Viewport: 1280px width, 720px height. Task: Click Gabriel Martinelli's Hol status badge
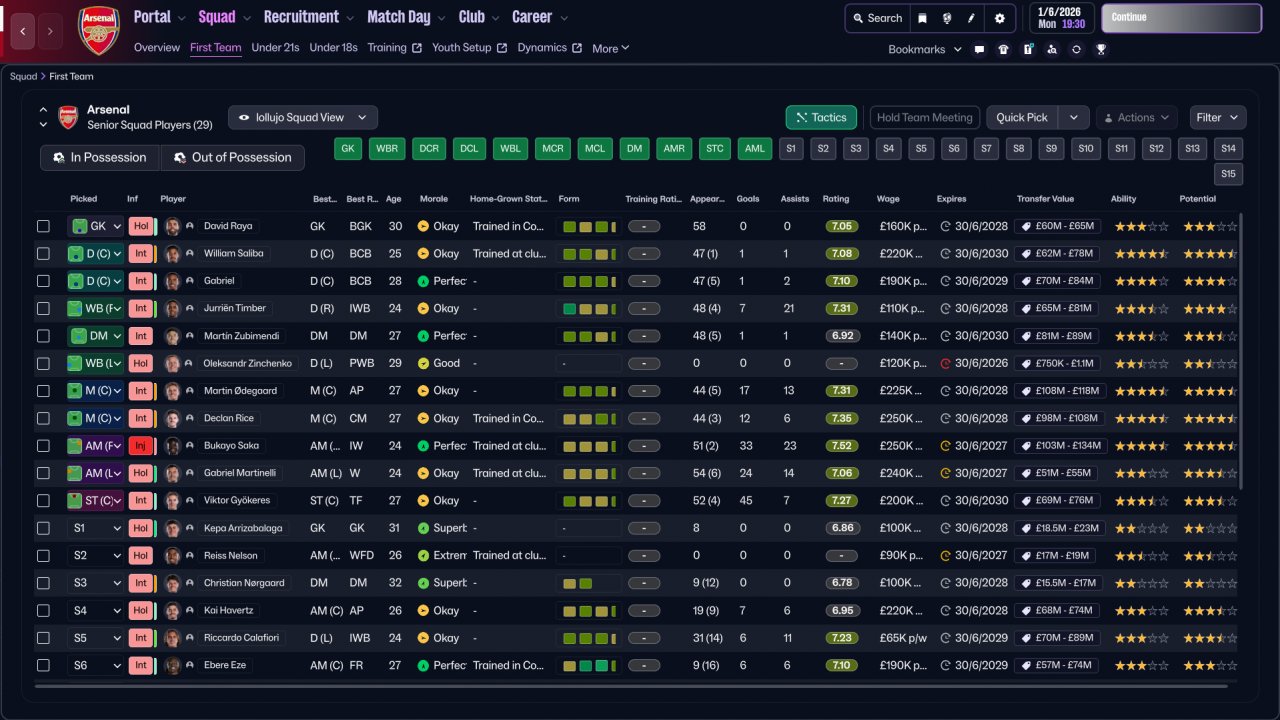(141, 473)
